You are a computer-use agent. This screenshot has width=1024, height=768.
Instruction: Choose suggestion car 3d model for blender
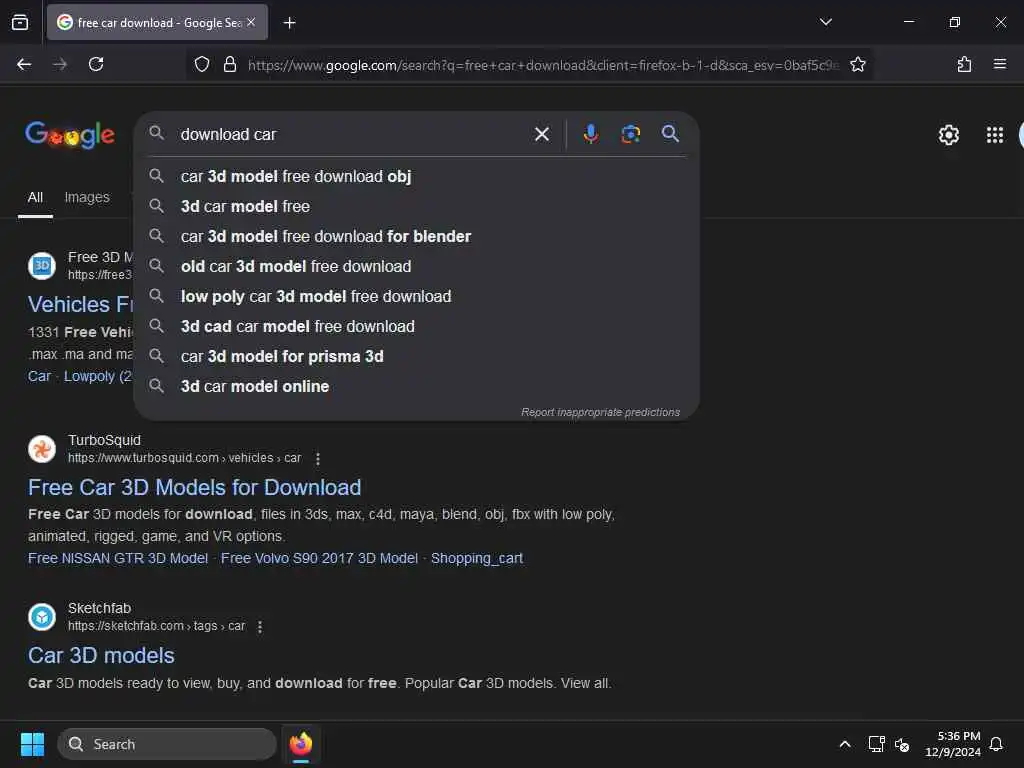417,236
